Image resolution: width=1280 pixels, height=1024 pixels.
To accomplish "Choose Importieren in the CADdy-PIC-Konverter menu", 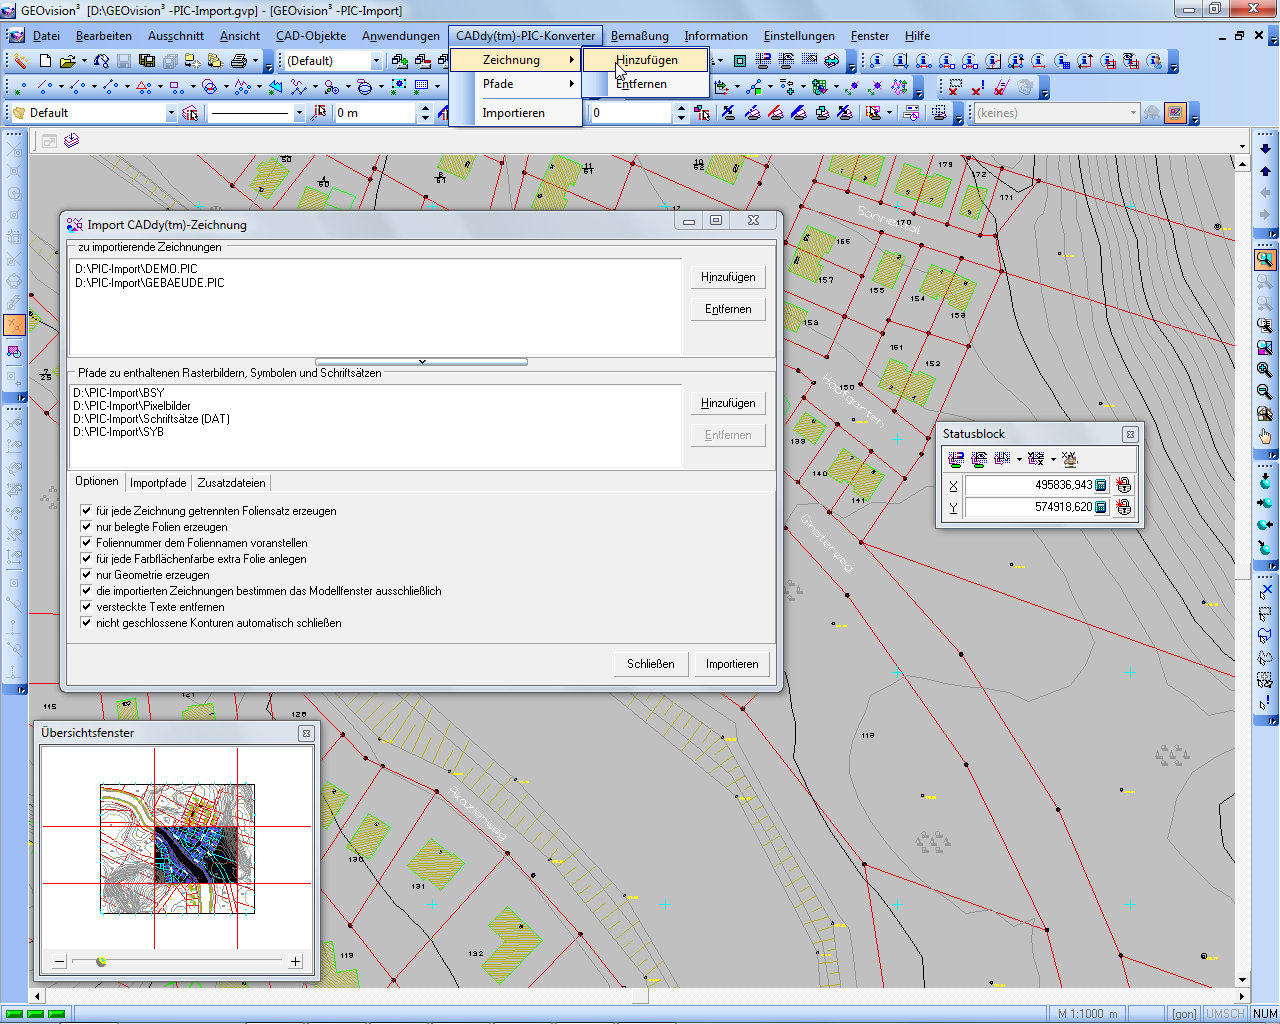I will (x=515, y=113).
